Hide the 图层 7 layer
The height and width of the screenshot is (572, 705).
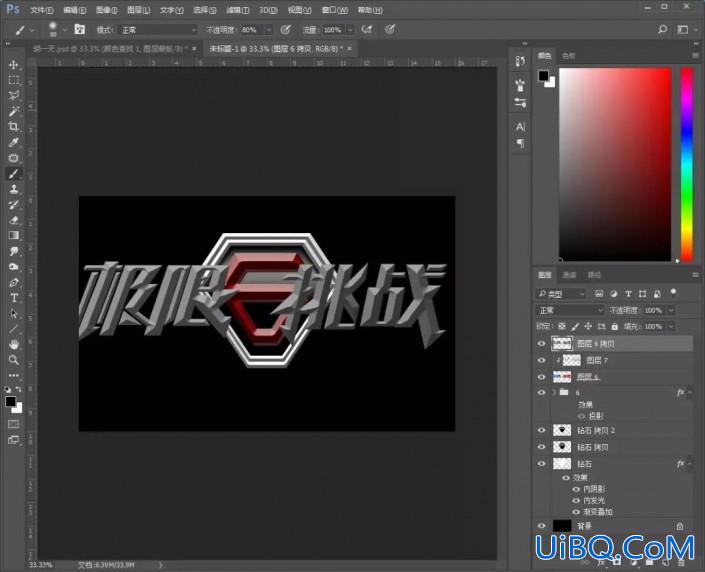tap(541, 360)
